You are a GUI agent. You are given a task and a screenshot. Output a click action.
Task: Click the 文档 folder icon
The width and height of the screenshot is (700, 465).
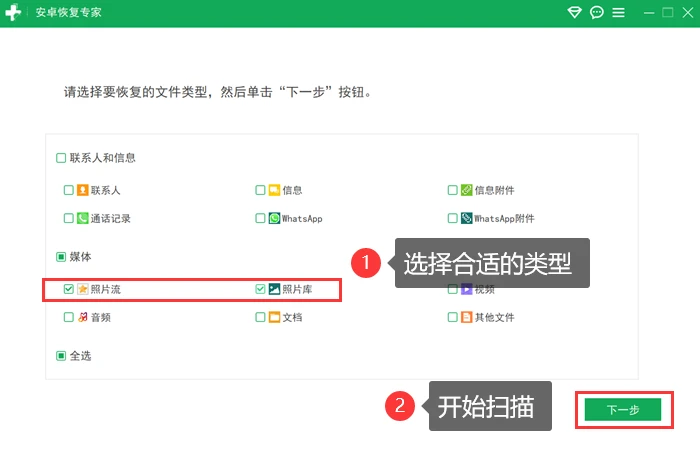pyautogui.click(x=274, y=317)
